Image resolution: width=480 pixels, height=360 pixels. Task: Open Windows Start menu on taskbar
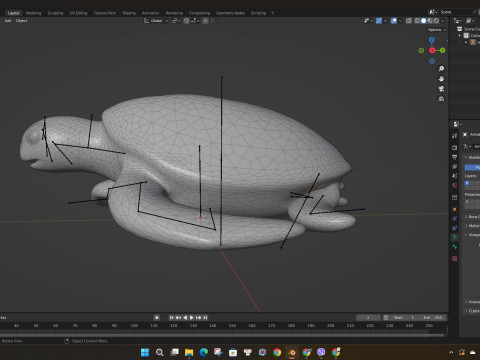(145, 352)
